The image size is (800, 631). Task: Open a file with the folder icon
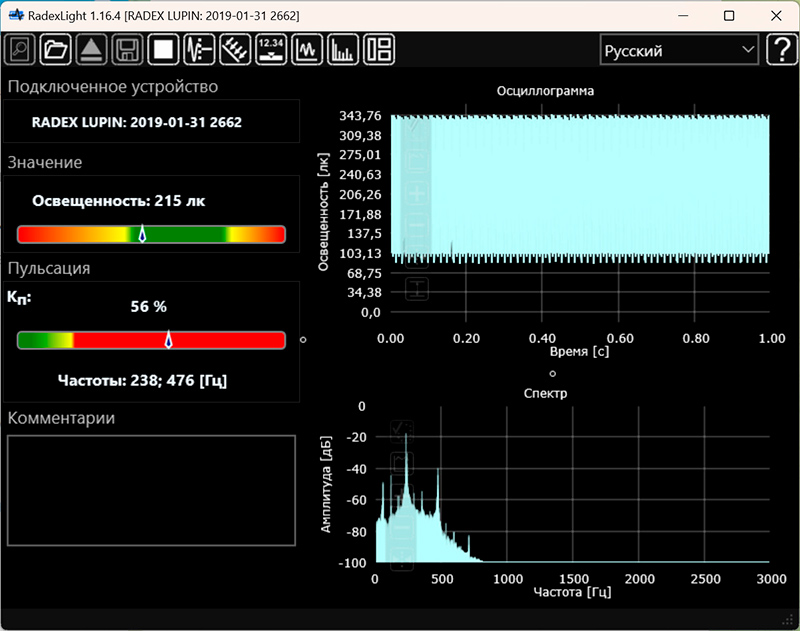56,49
